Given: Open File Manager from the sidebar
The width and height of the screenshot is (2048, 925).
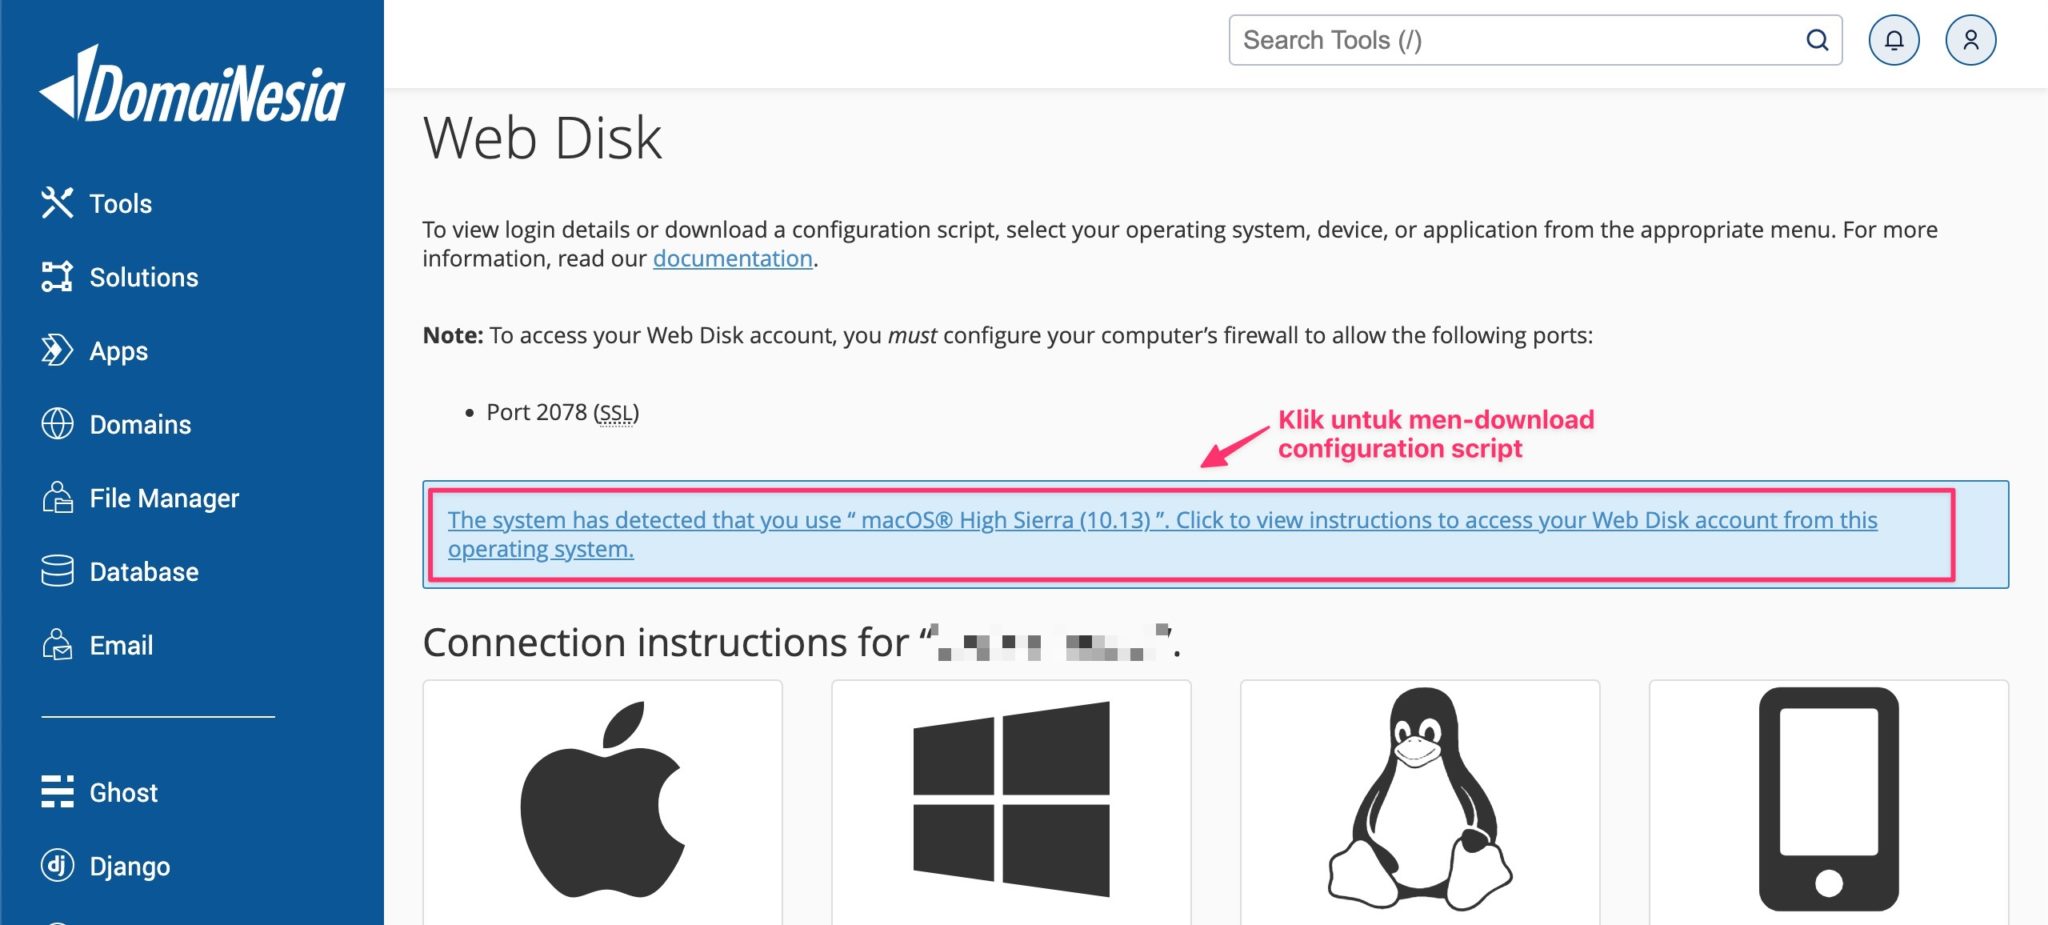Looking at the screenshot, I should click(164, 498).
